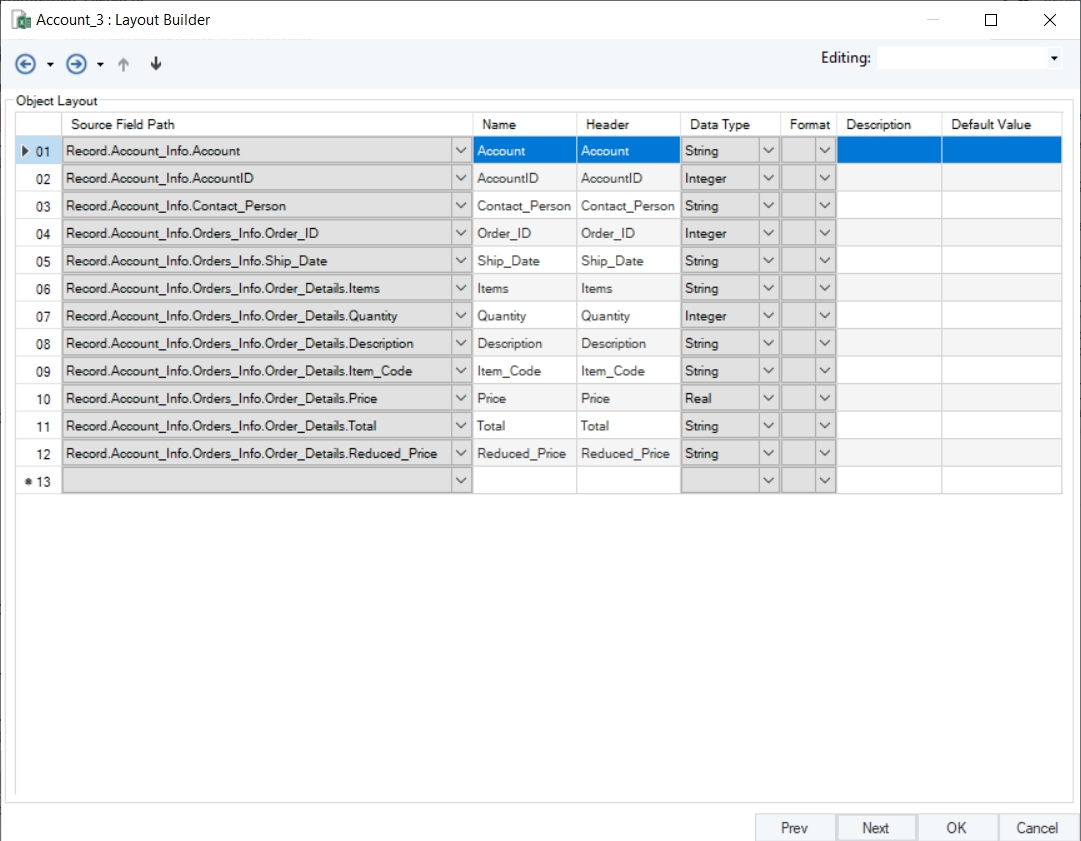Open the forward arrow history dropdown
This screenshot has height=841, width=1081.
point(100,64)
